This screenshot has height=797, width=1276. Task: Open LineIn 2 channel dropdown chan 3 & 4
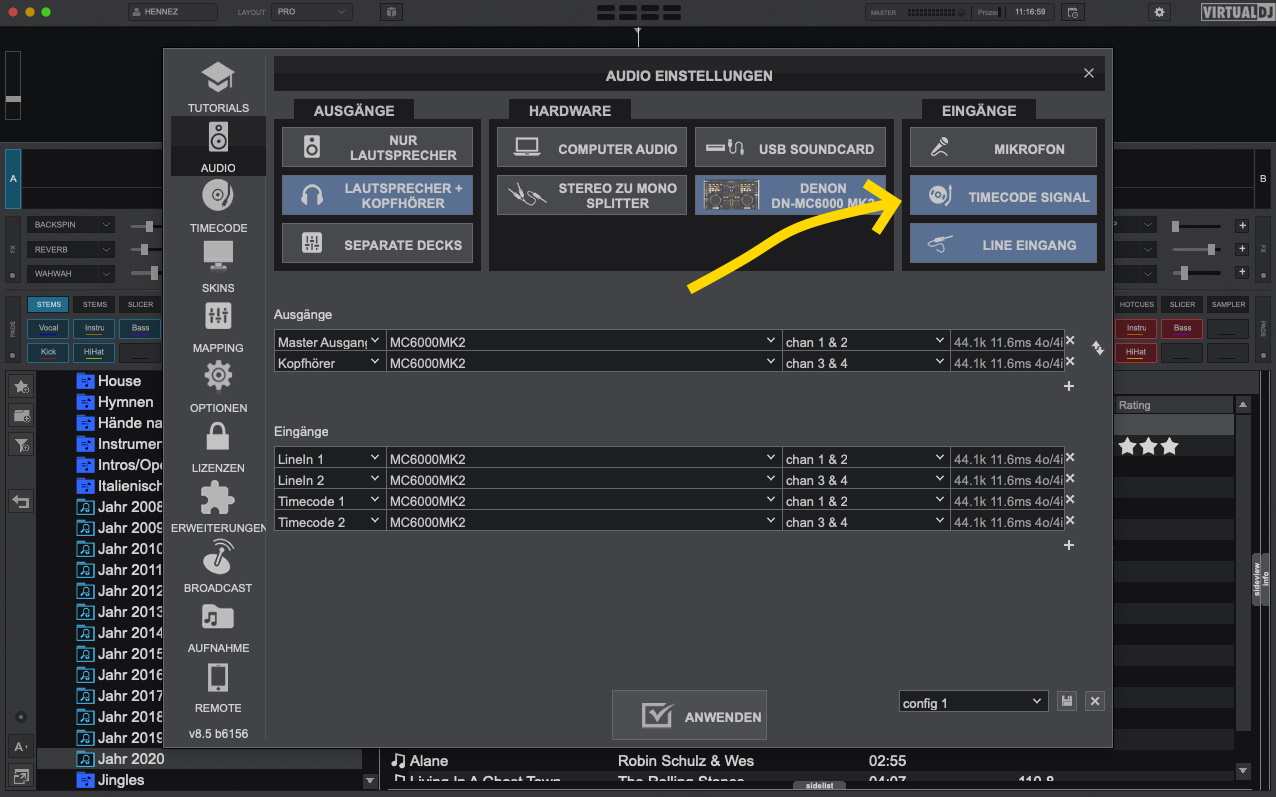pos(865,479)
